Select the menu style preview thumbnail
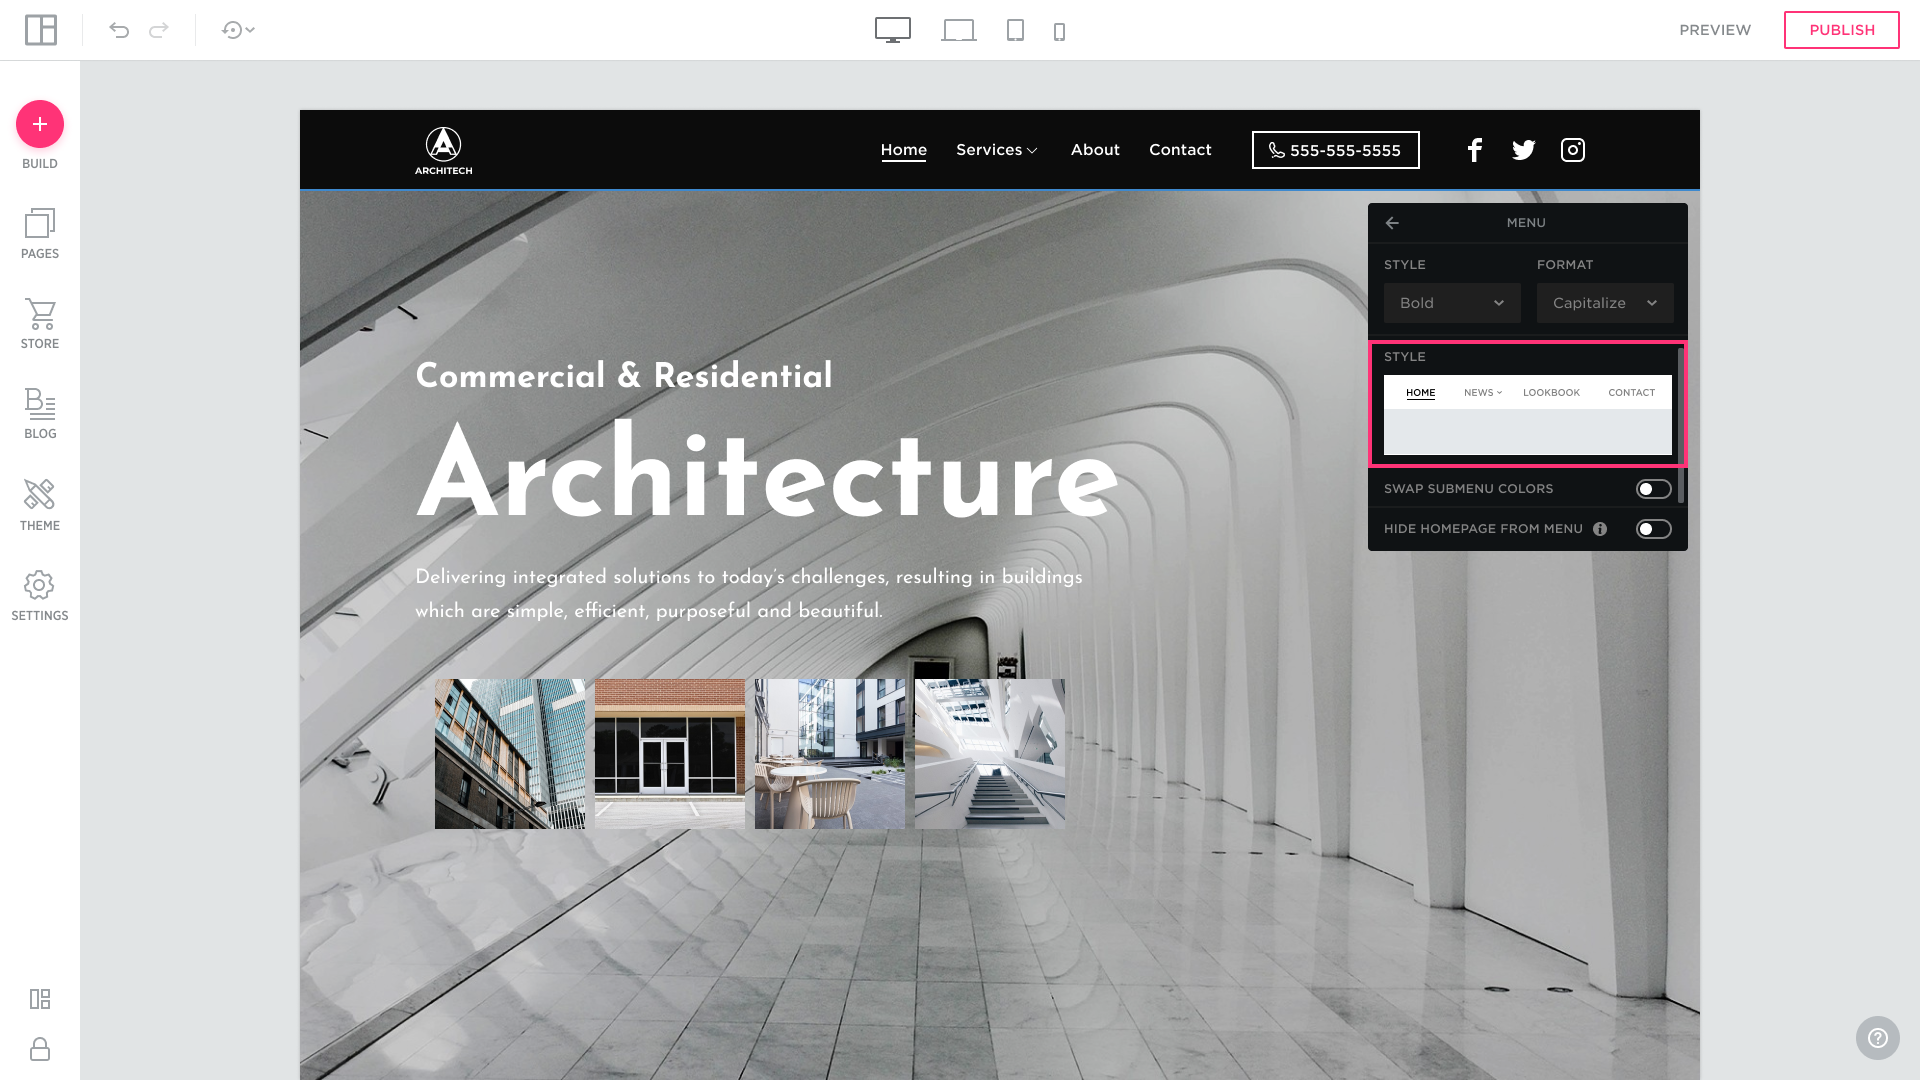The image size is (1920, 1080). (1527, 415)
